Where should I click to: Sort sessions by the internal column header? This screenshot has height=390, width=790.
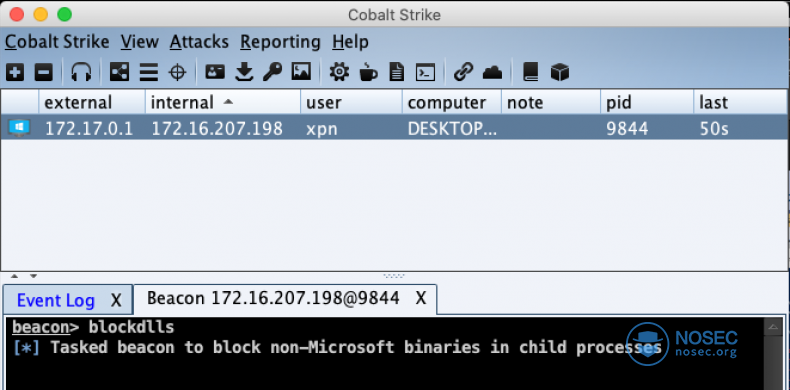click(x=223, y=102)
